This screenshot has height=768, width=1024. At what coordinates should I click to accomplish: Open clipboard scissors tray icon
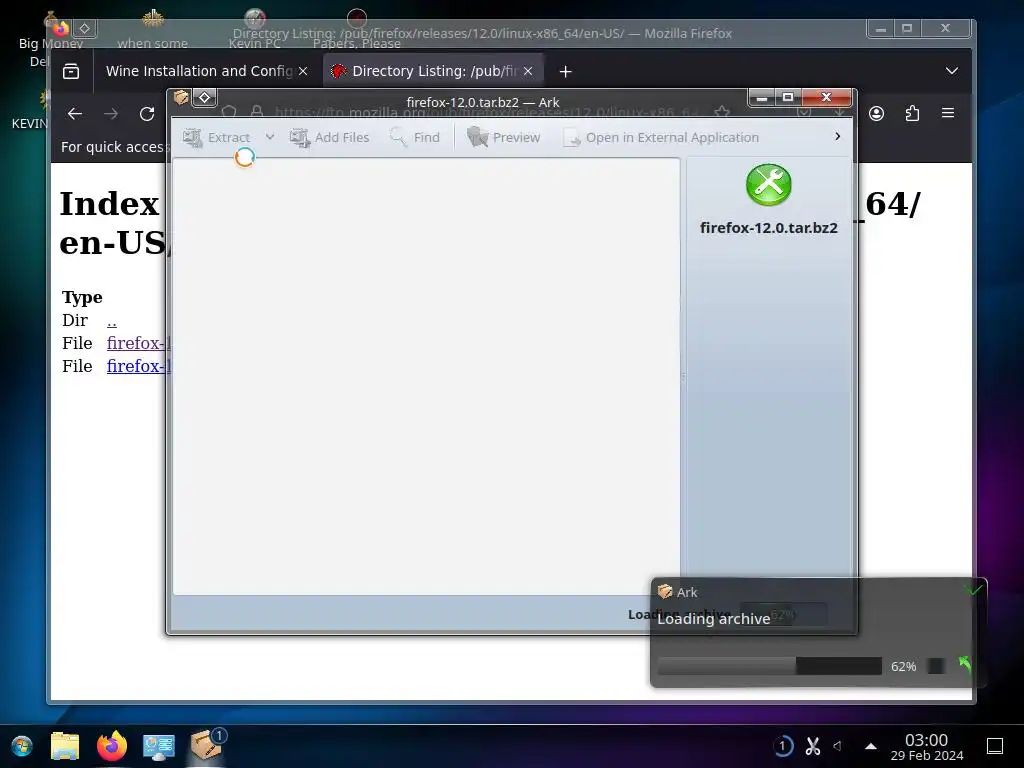click(x=812, y=746)
